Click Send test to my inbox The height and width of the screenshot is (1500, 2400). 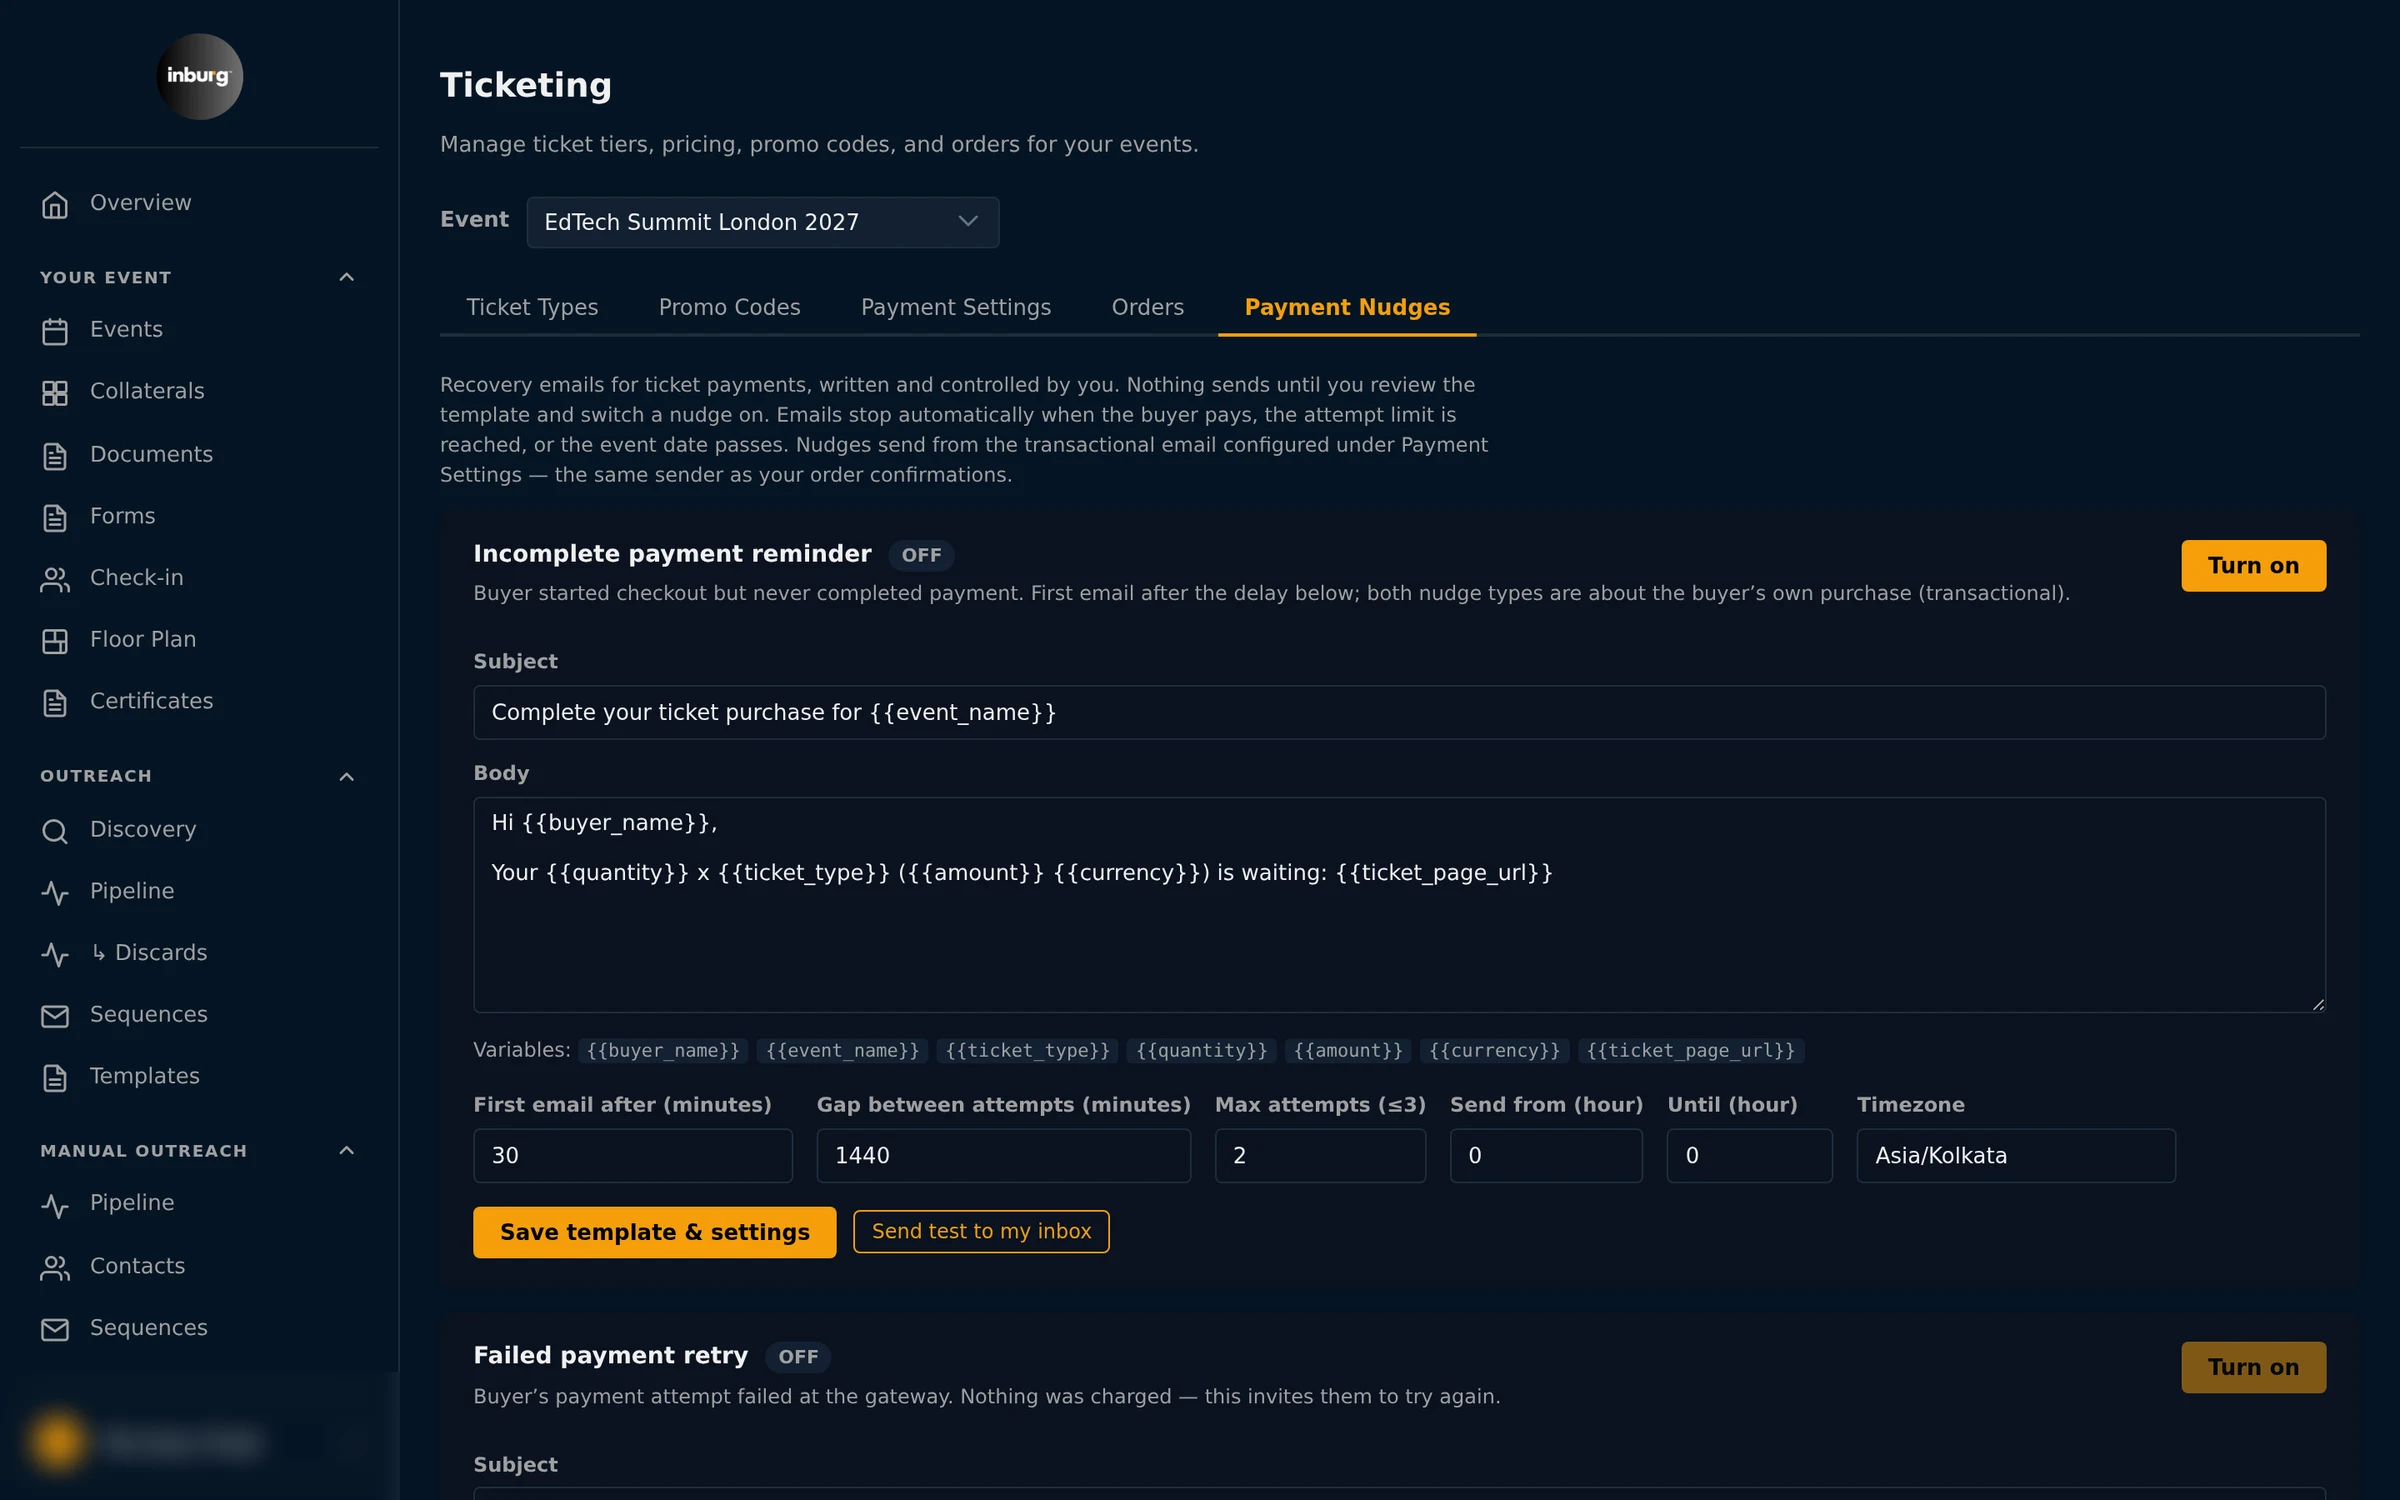coord(980,1231)
